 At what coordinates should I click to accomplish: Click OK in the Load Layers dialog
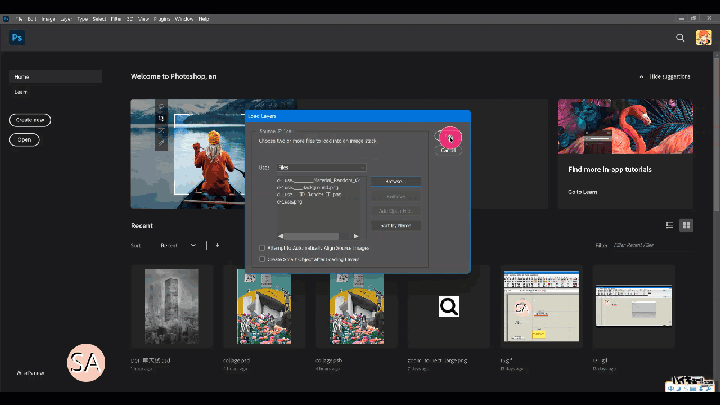(x=448, y=136)
